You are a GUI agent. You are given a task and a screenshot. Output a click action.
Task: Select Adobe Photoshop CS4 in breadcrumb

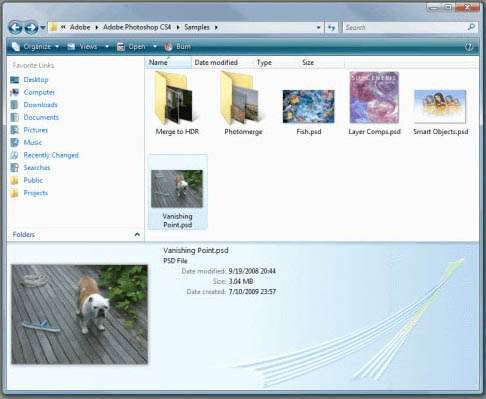(137, 27)
